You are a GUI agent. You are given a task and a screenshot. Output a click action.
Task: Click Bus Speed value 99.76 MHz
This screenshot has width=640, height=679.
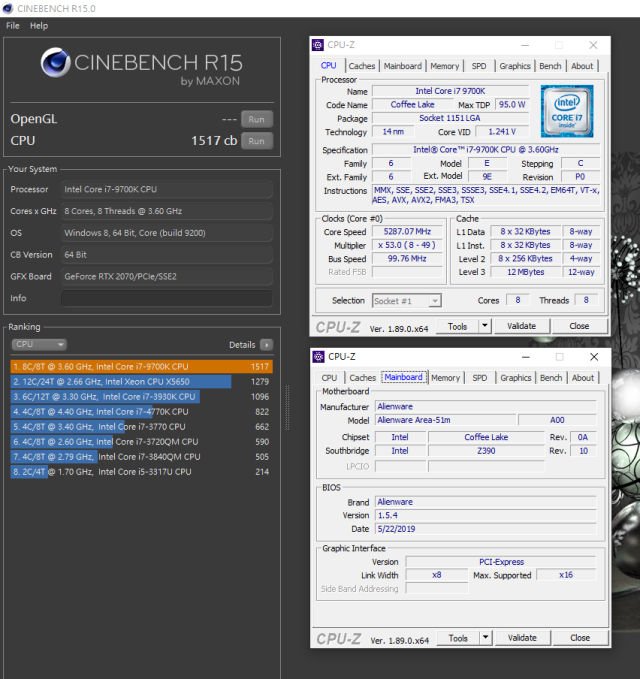[x=407, y=259]
